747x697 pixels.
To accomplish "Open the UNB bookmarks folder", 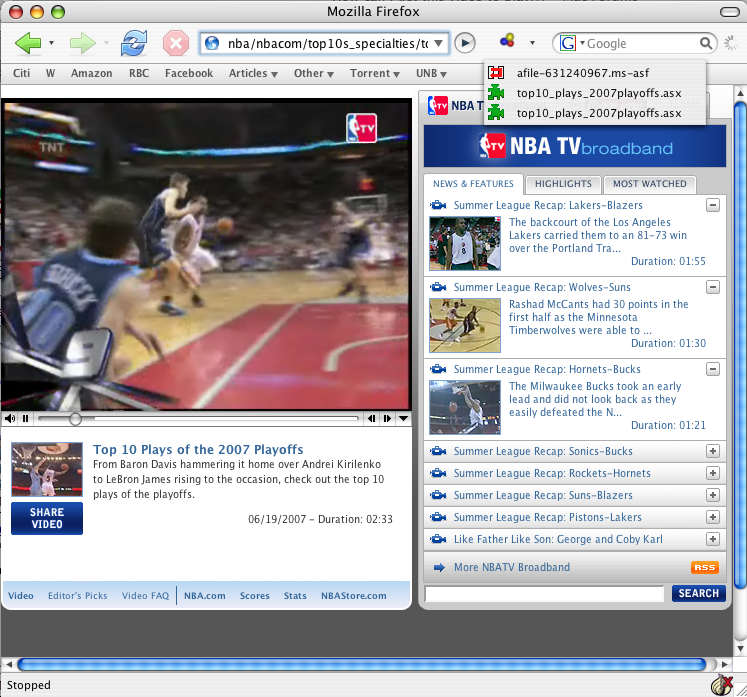I will 431,73.
